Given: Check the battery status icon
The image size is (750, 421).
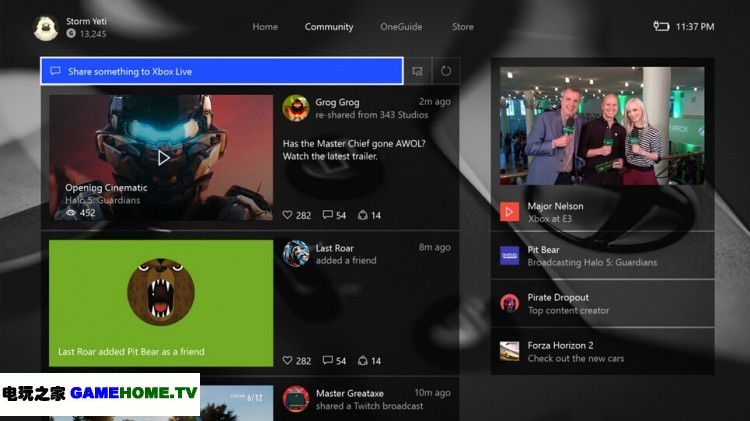Looking at the screenshot, I should point(661,26).
